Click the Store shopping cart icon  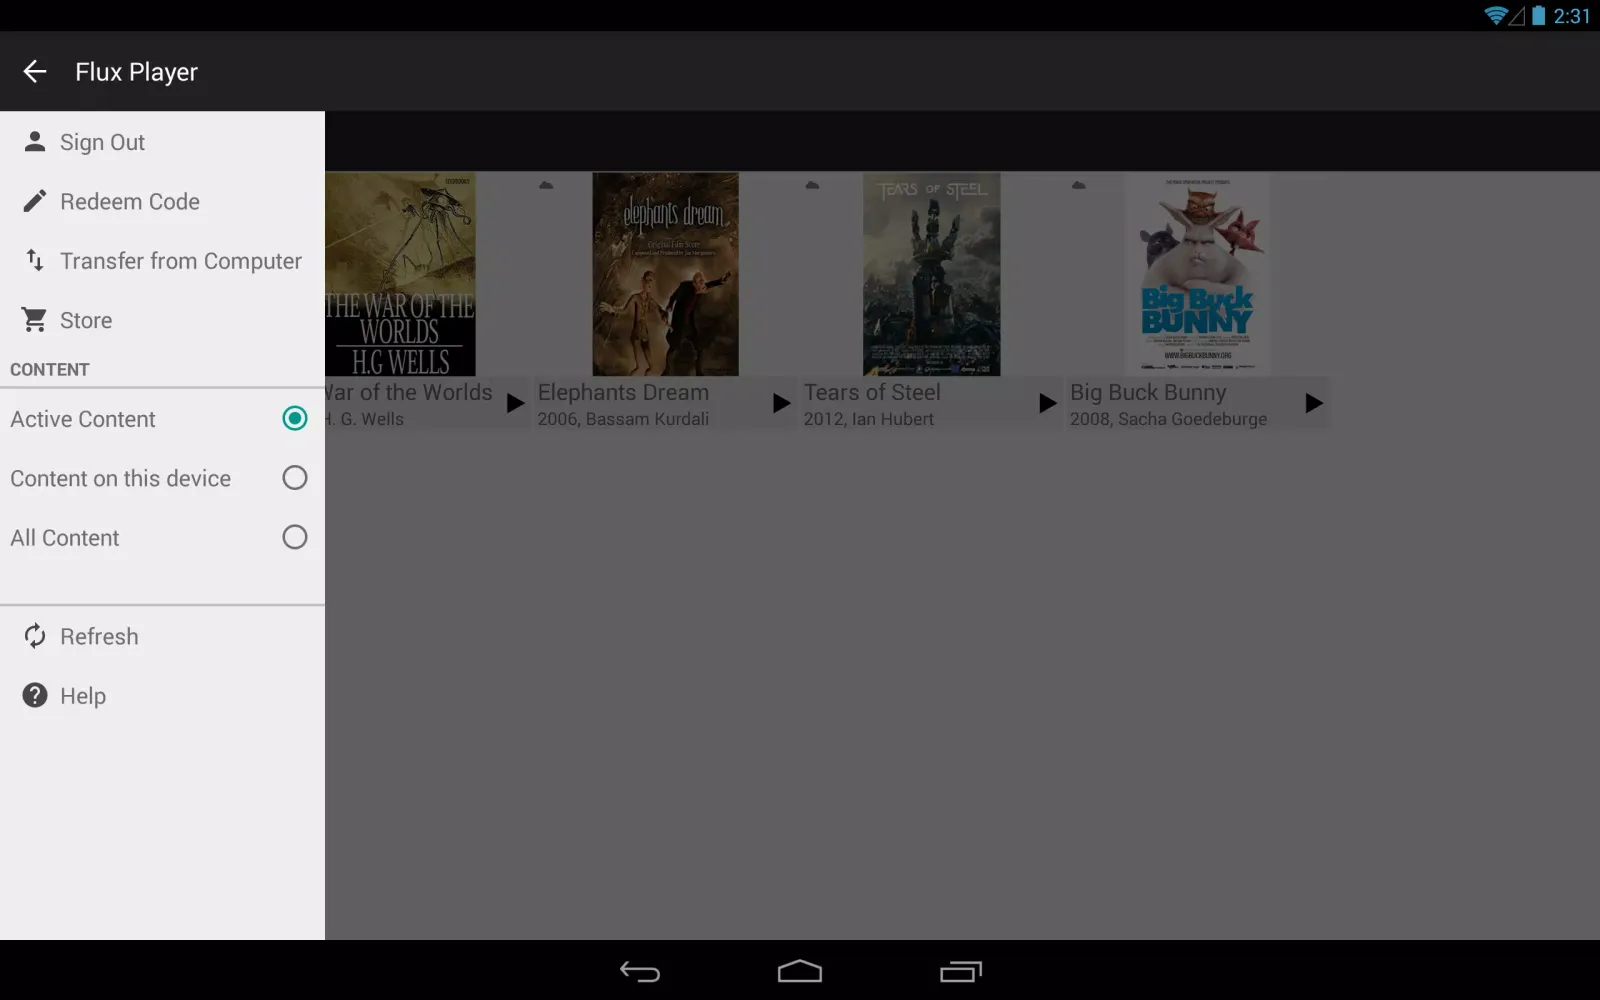pyautogui.click(x=35, y=320)
